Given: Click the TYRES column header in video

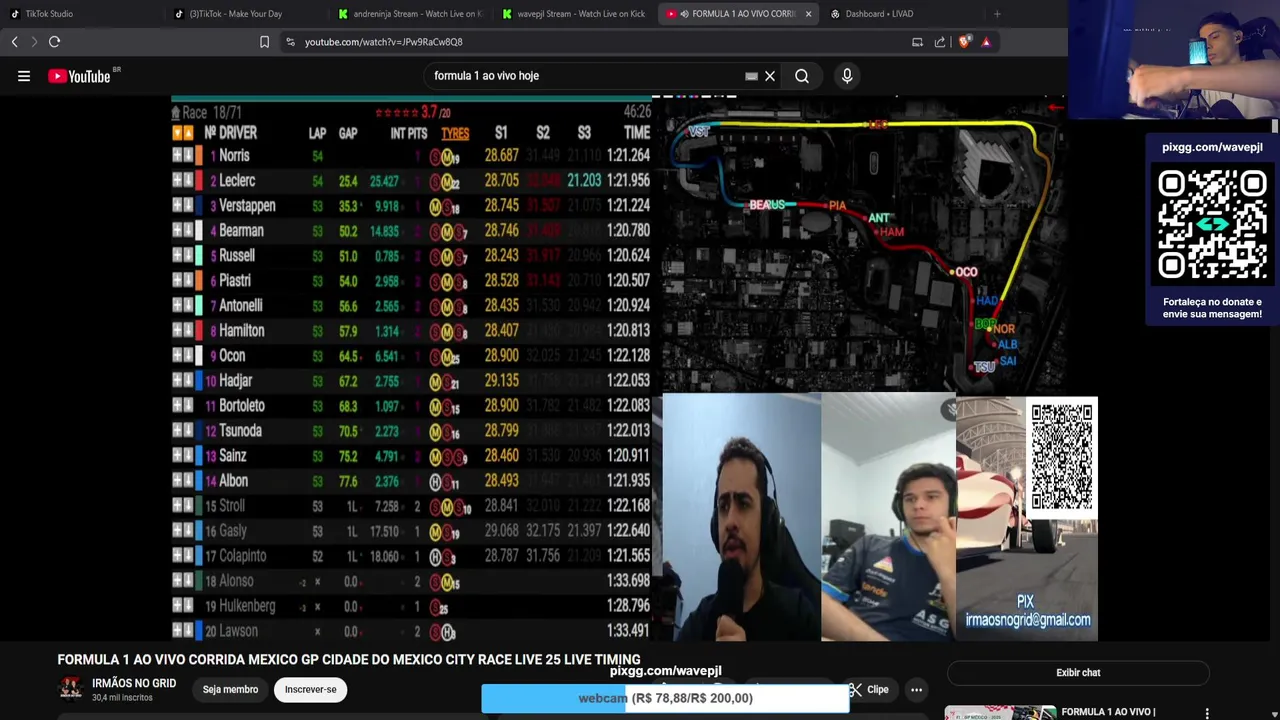Looking at the screenshot, I should (455, 133).
